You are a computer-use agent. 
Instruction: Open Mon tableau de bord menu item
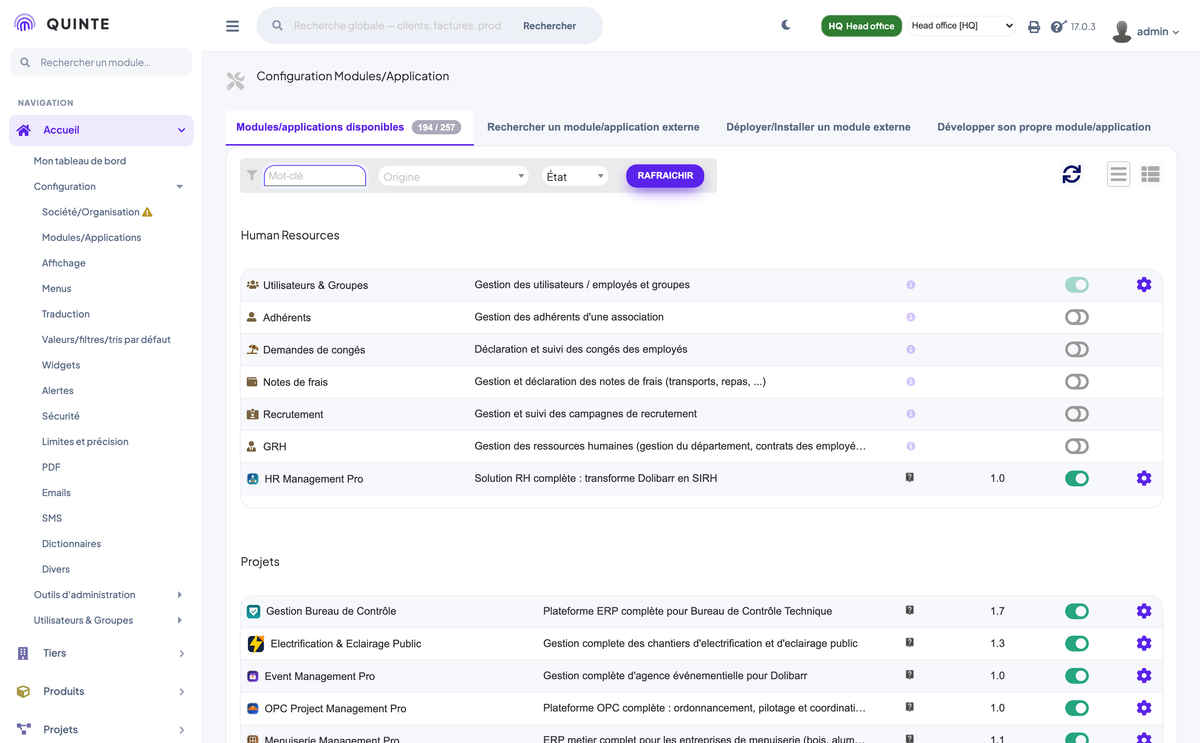click(x=80, y=161)
